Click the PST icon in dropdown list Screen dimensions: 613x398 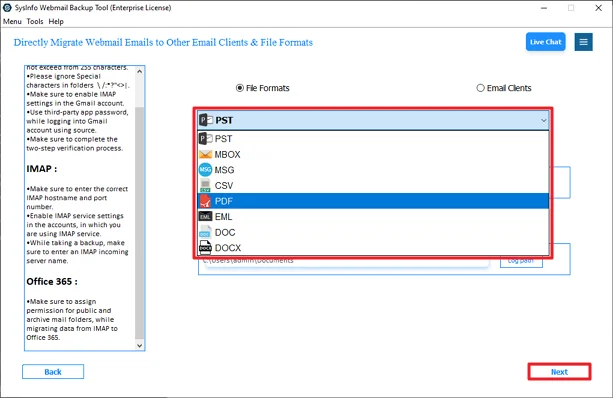pos(205,139)
